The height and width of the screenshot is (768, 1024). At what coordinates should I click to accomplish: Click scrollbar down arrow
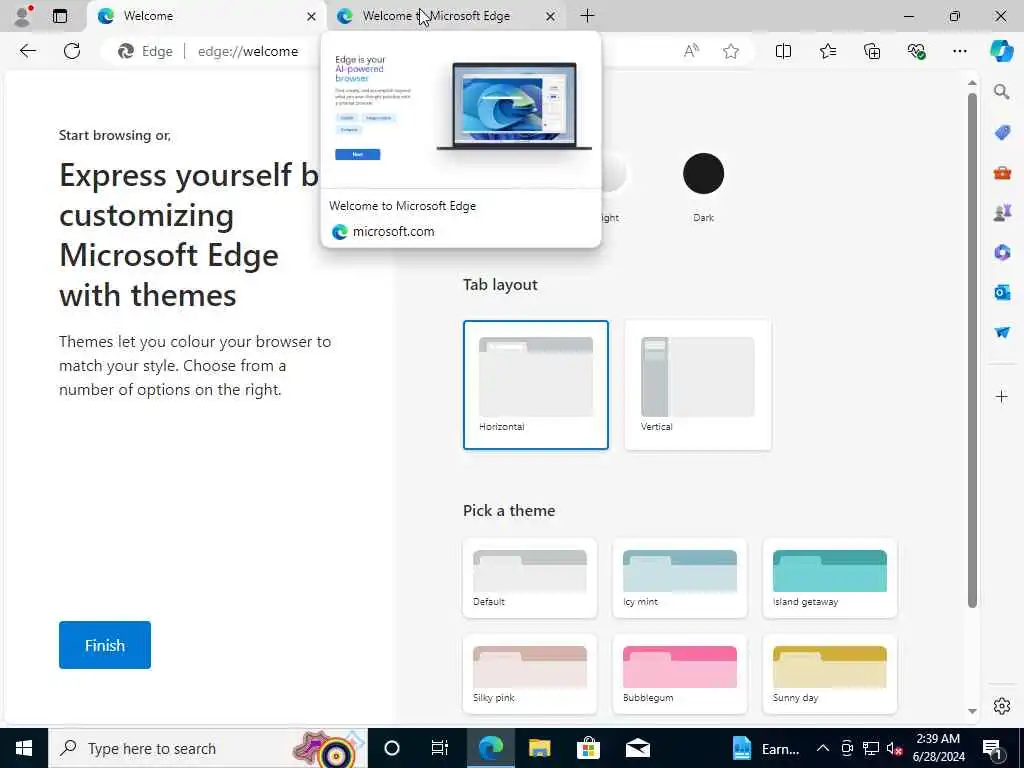(972, 711)
